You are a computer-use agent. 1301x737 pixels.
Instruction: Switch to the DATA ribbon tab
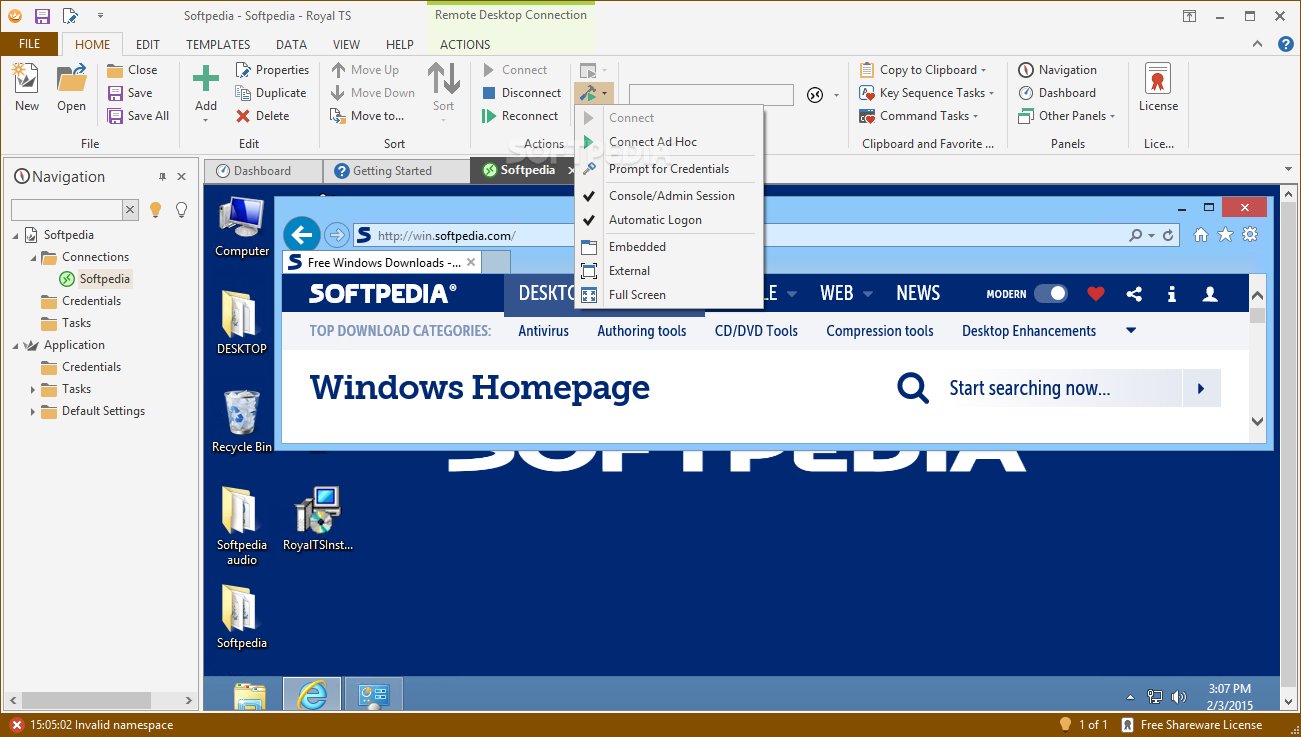pos(291,44)
